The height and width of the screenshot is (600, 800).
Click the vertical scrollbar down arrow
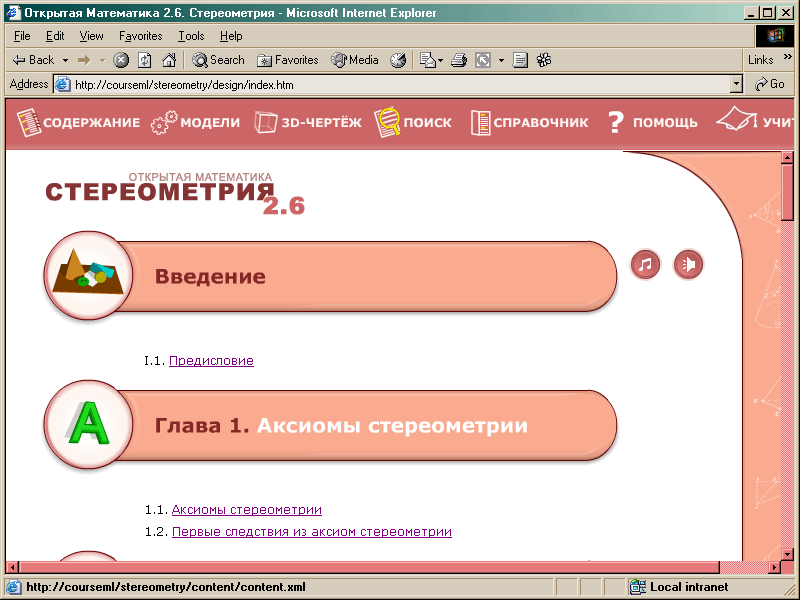(787, 554)
